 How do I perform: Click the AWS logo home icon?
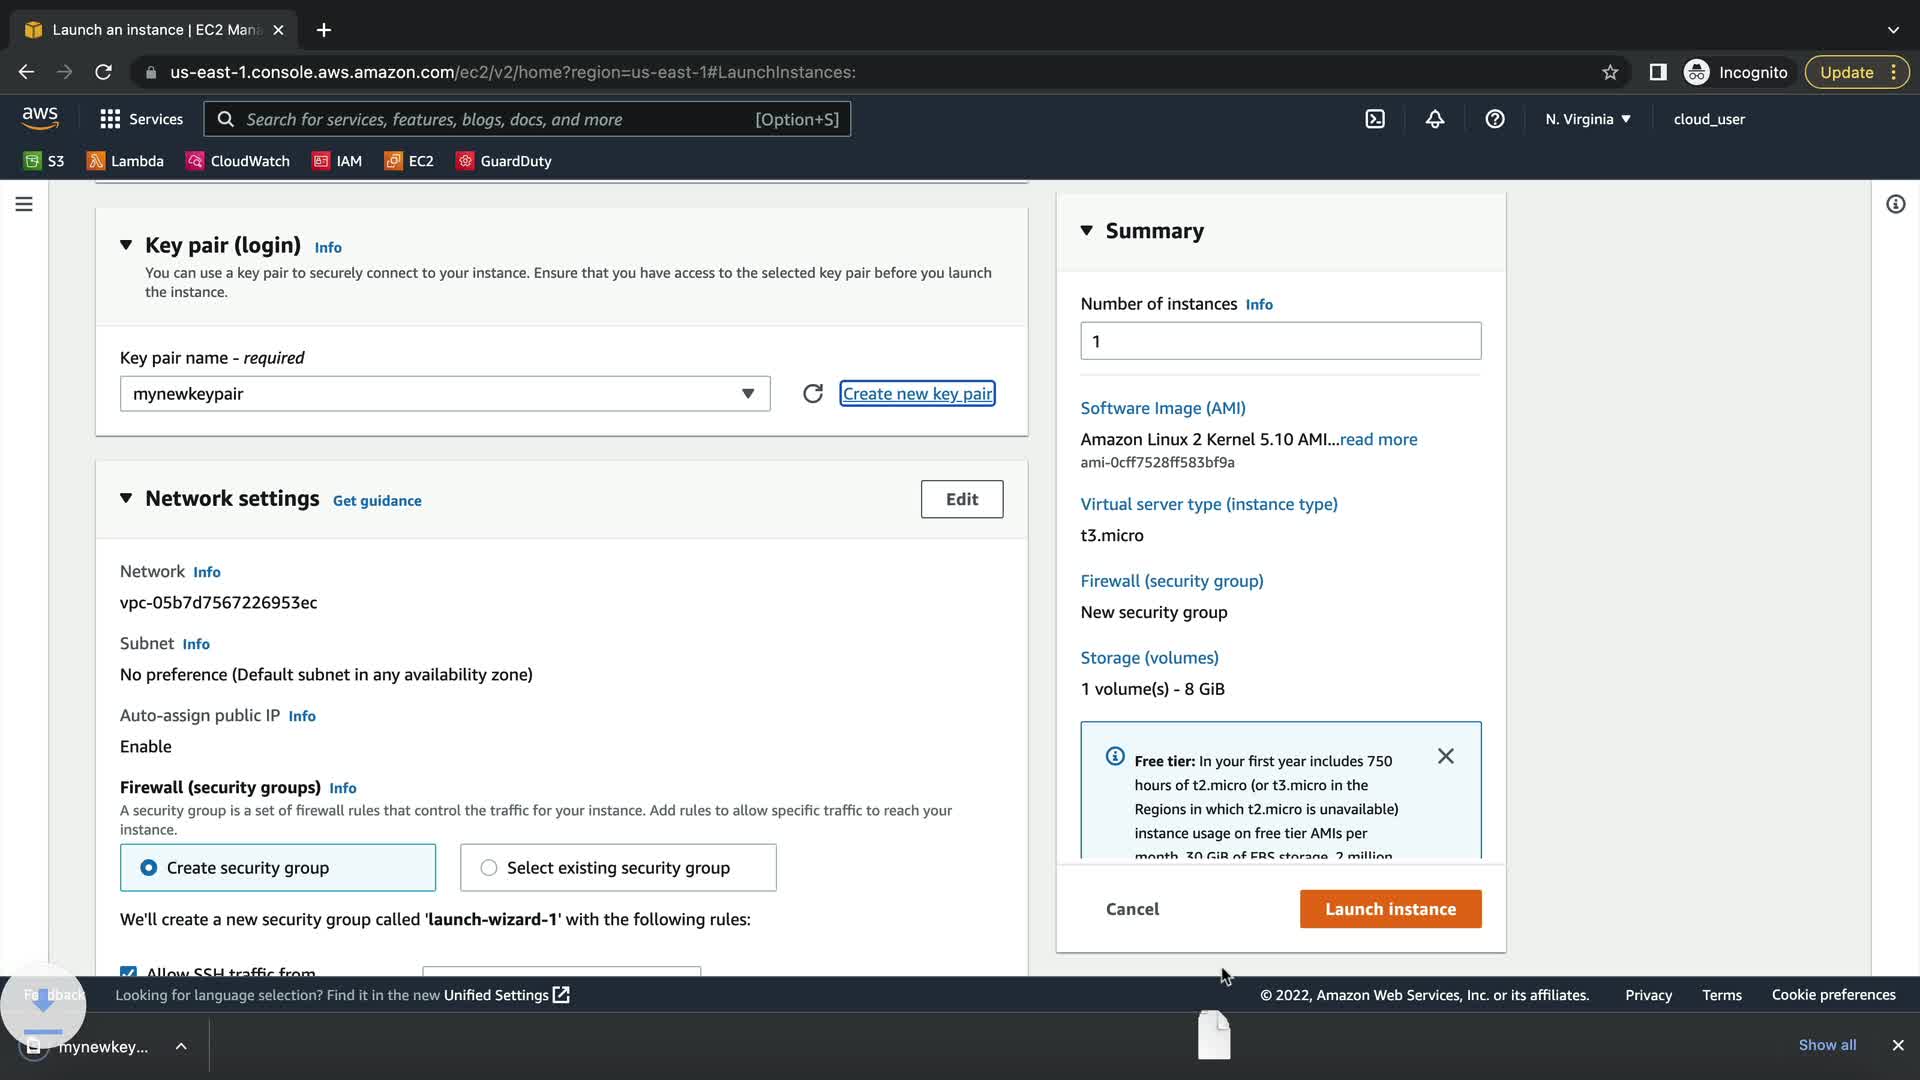[x=40, y=118]
